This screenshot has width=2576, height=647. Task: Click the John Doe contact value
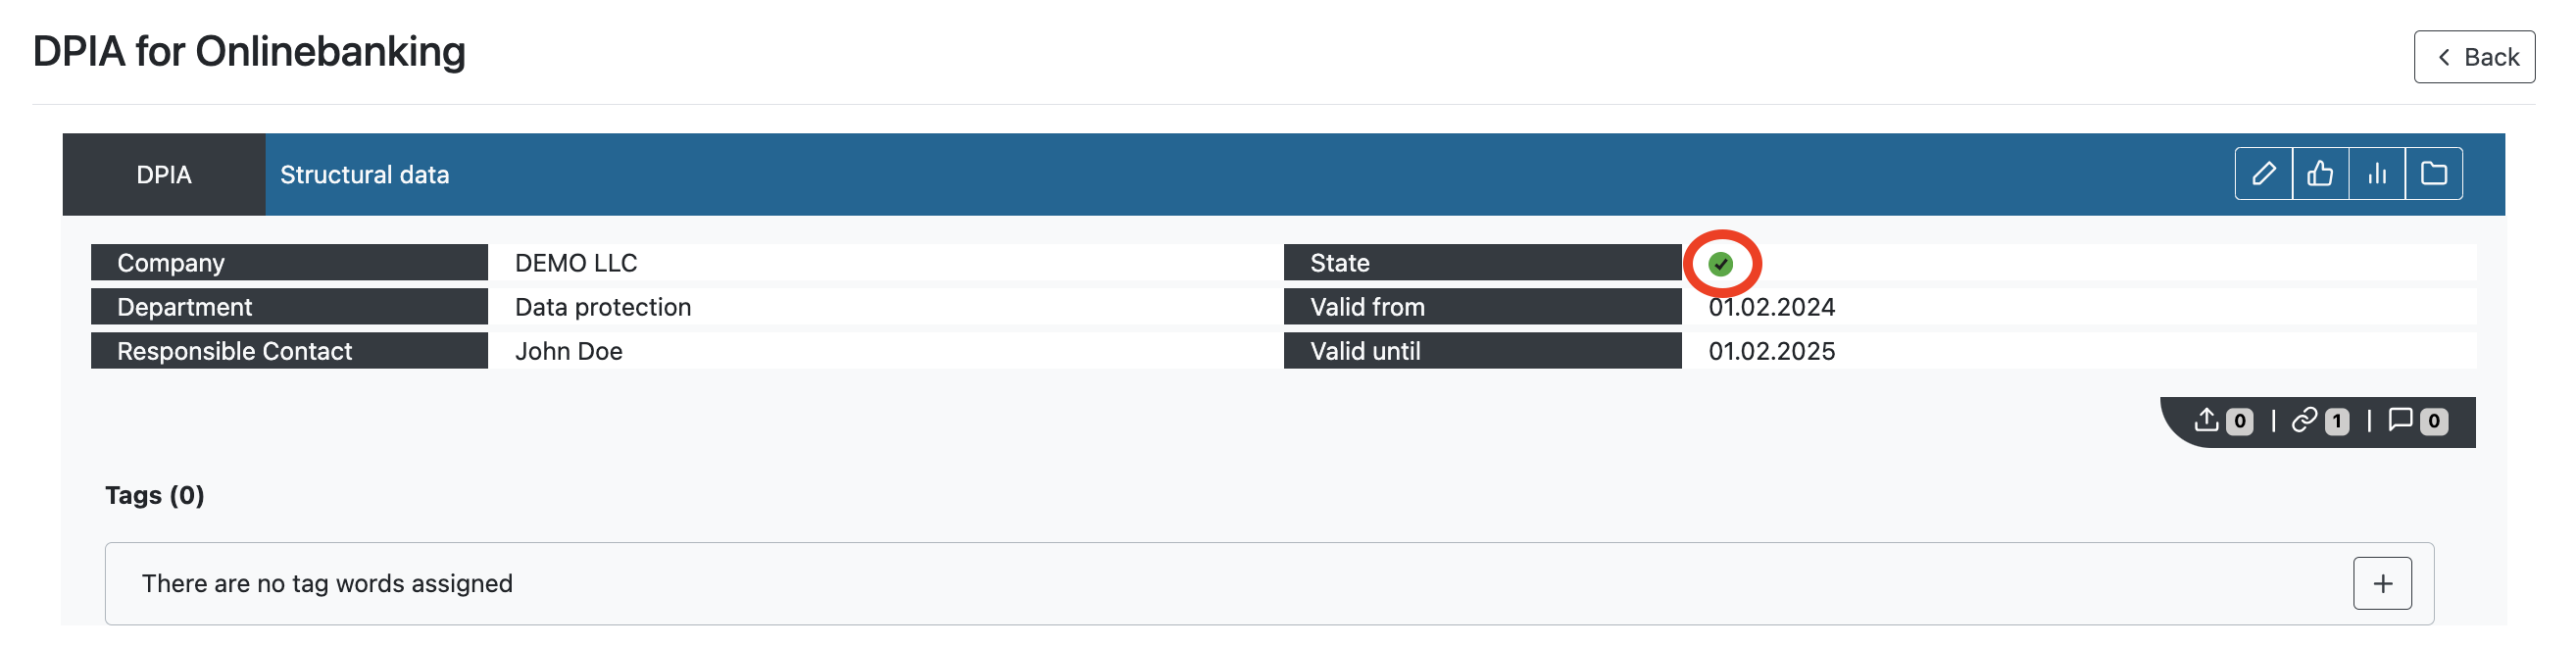(569, 351)
